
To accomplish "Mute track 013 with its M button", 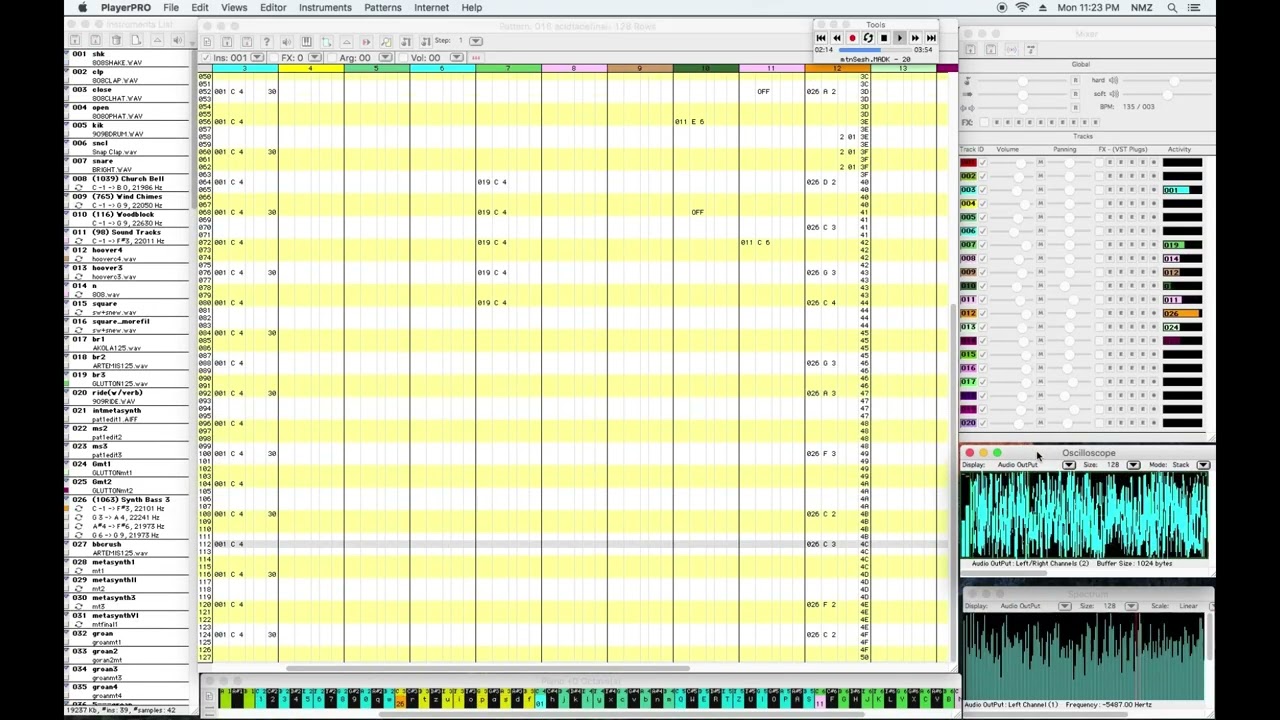I will [1040, 326].
